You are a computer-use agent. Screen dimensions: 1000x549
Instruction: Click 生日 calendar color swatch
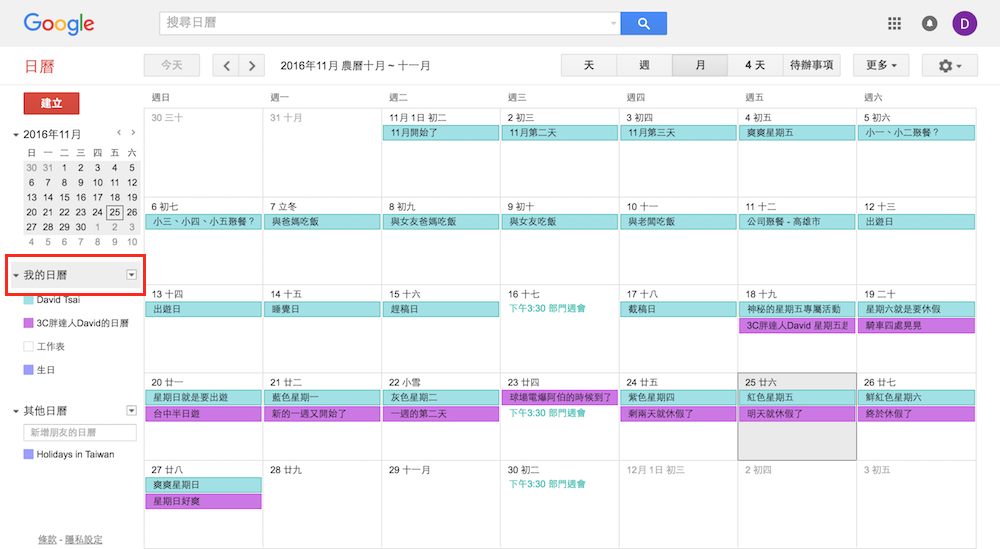pos(28,370)
